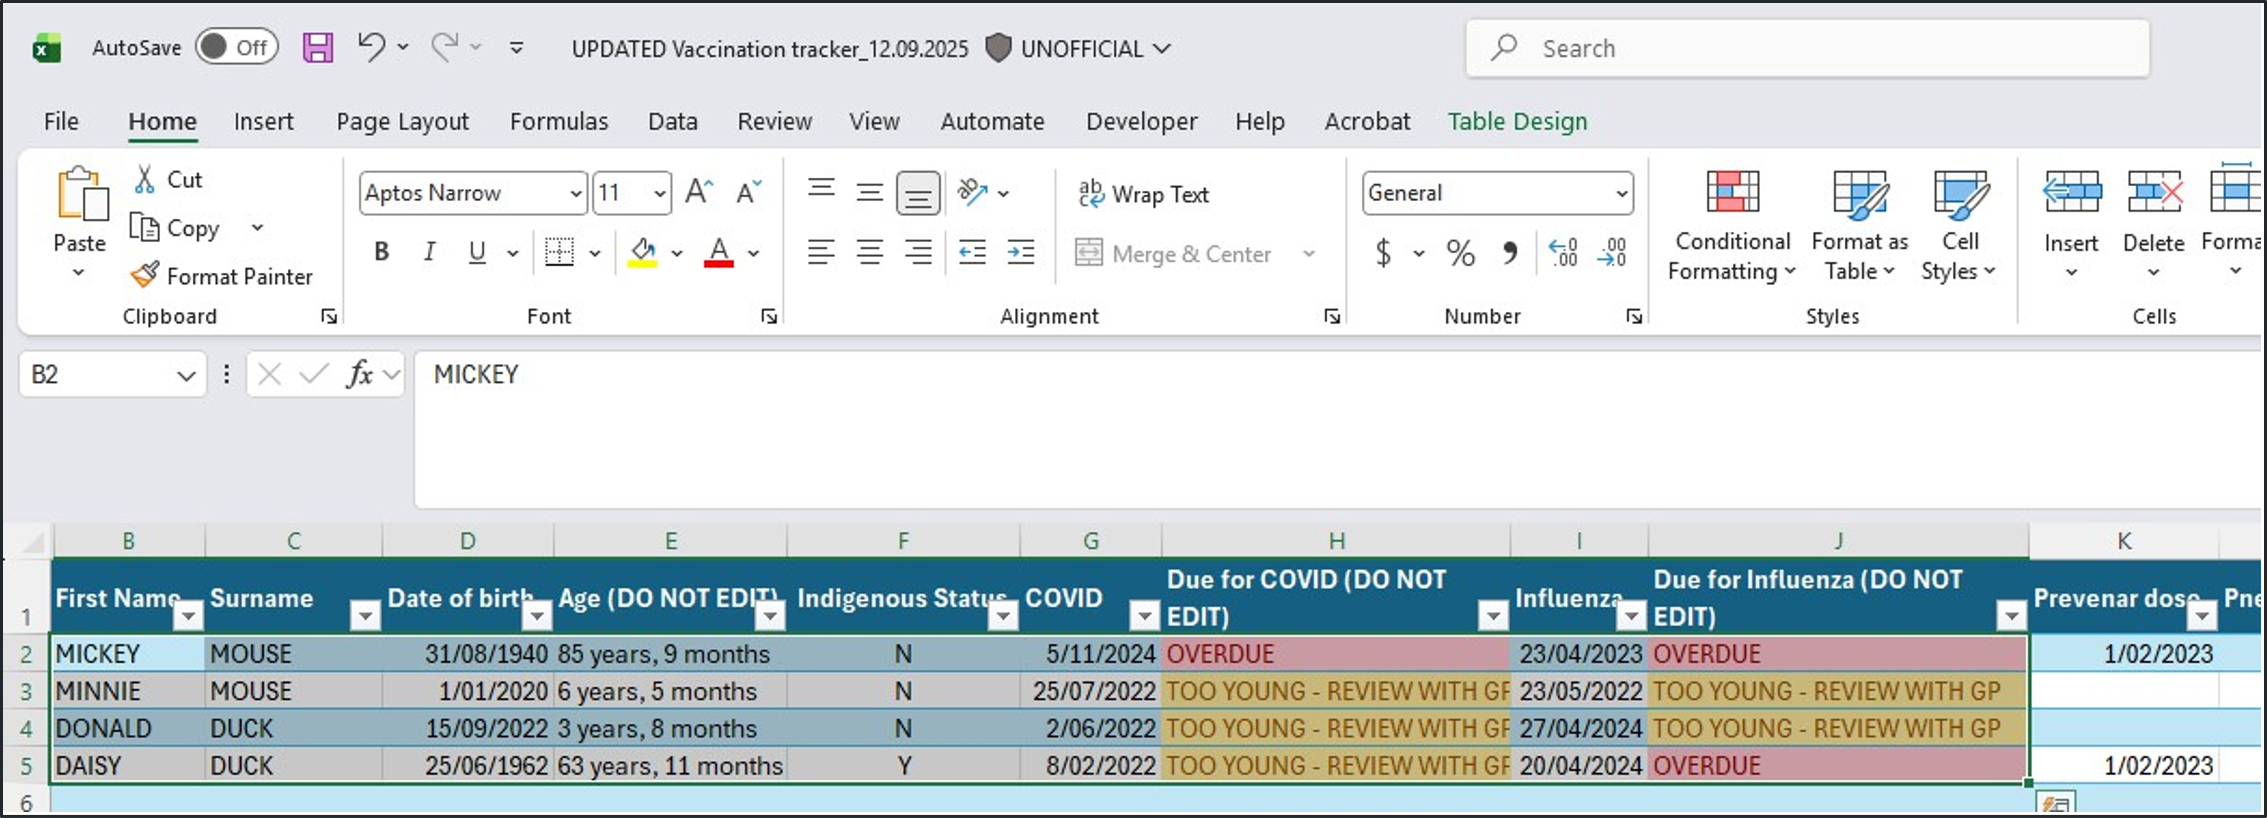Screen dimensions: 2267x818
Task: Toggle Wrap Text
Action: [x=1143, y=193]
